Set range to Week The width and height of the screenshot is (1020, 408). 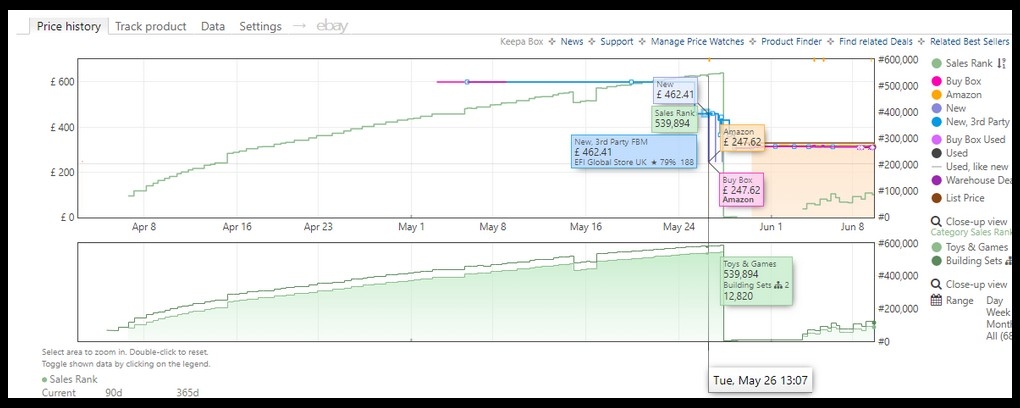coord(999,312)
